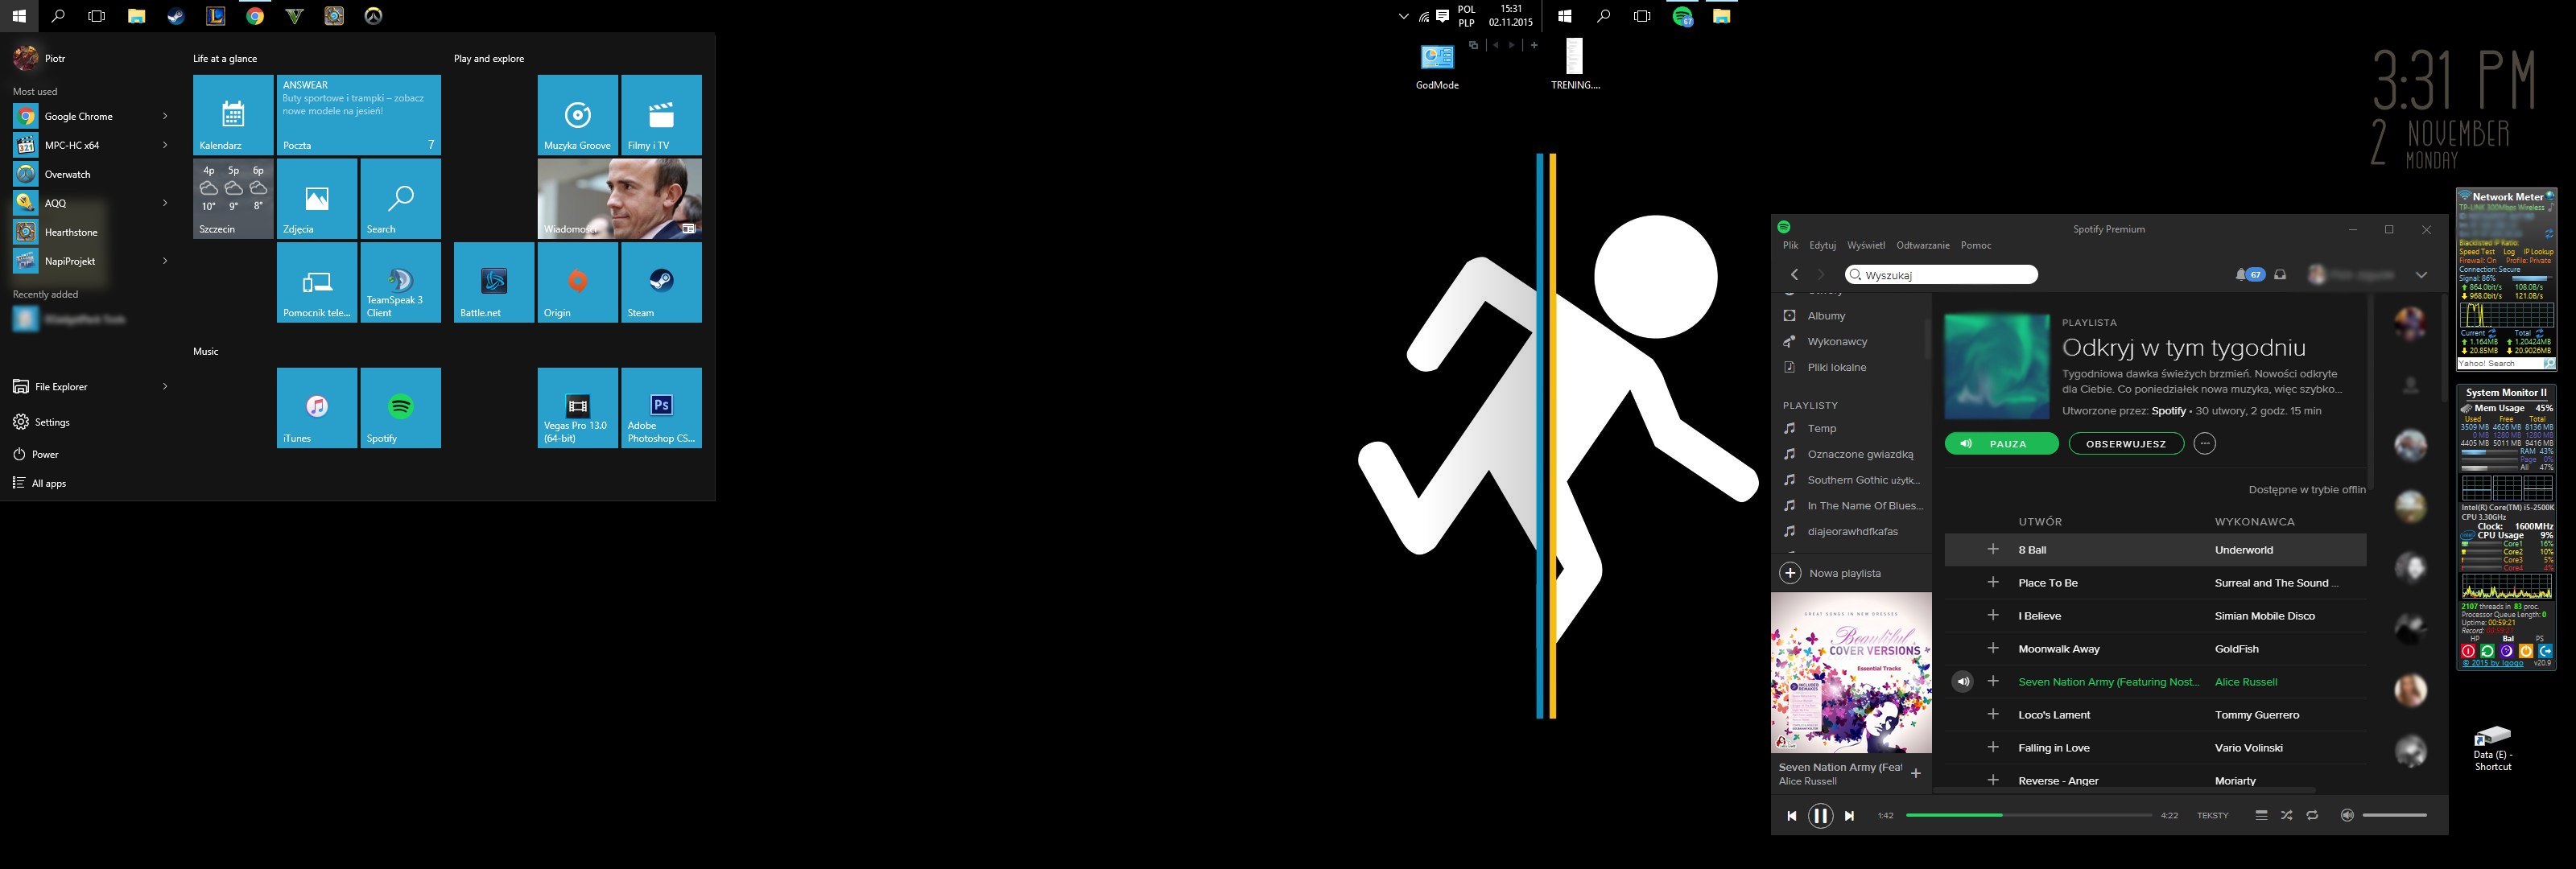Expand NapiProjekt jump list arrow
The height and width of the screenshot is (869, 2576).
pos(165,261)
